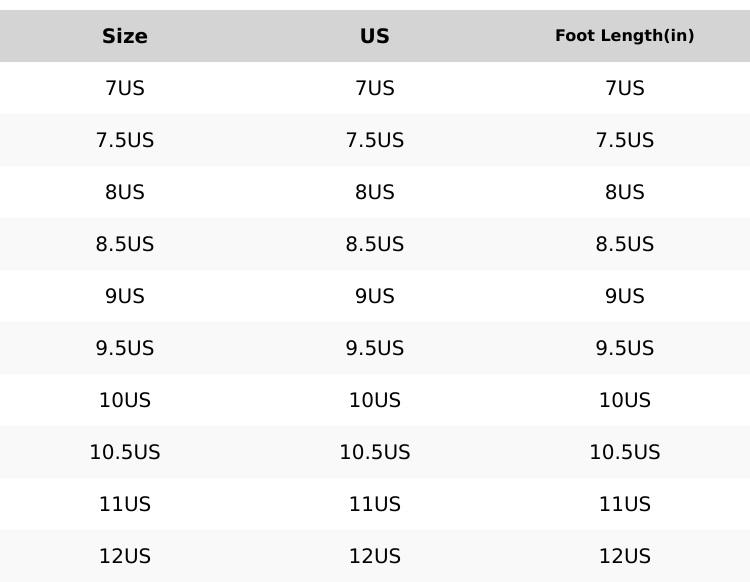The height and width of the screenshot is (582, 750).
Task: Click 12US in the US column
Action: (375, 556)
